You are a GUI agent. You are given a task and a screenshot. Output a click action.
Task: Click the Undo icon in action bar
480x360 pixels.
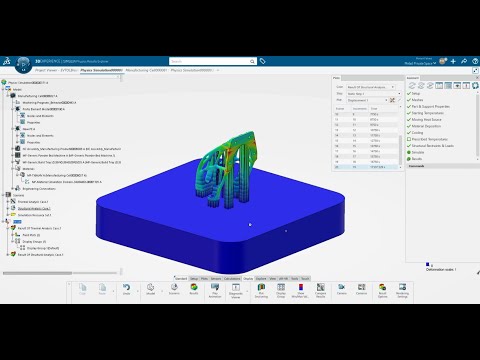tap(126, 287)
